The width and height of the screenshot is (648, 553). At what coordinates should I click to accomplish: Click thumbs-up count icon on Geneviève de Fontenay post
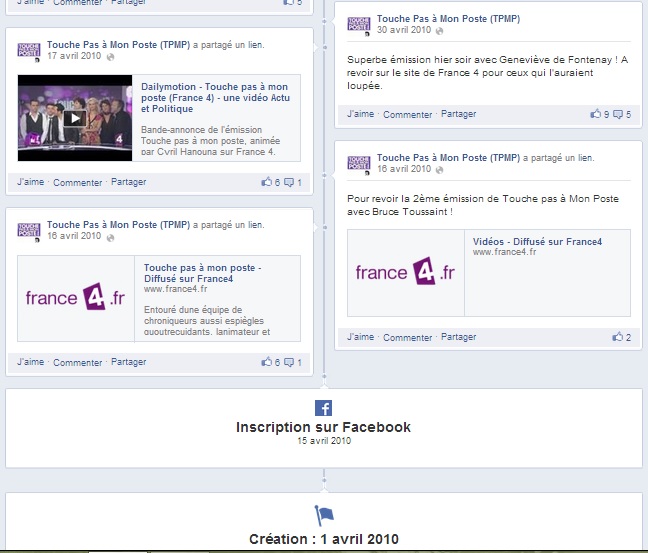point(596,114)
